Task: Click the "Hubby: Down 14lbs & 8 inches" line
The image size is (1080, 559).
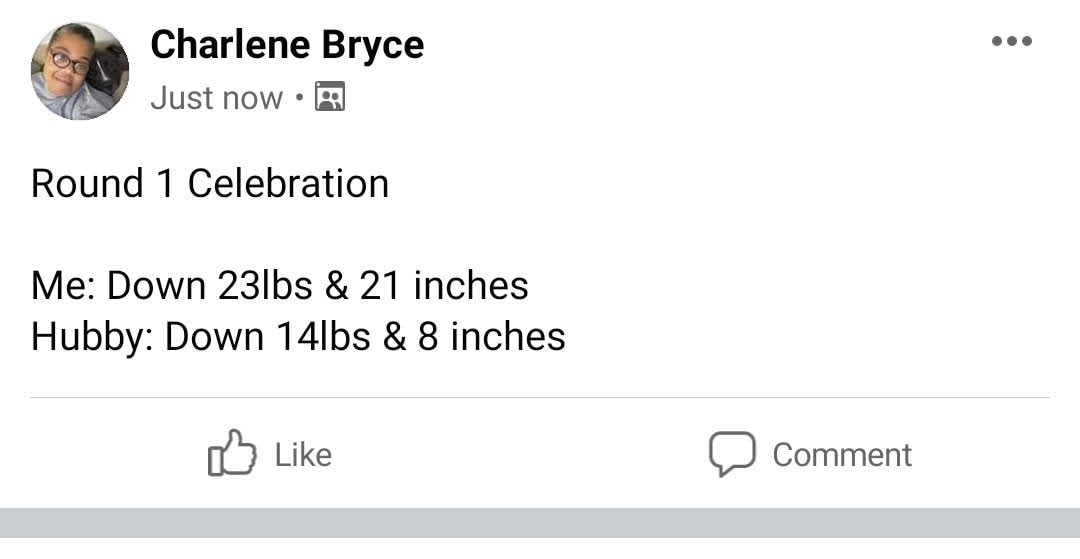Action: pyautogui.click(x=298, y=337)
